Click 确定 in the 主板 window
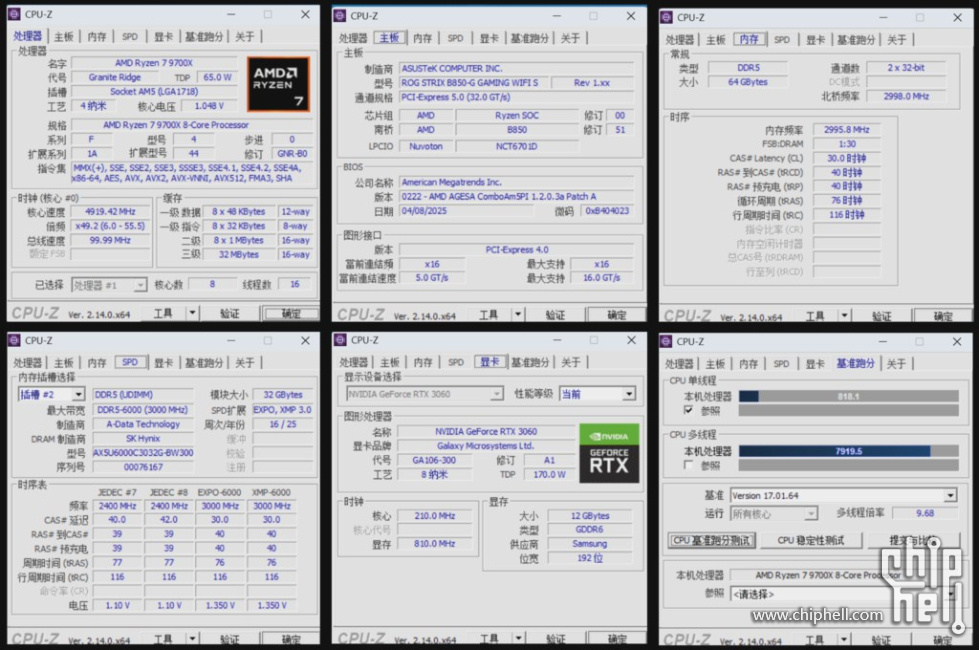979x650 pixels. coord(616,315)
